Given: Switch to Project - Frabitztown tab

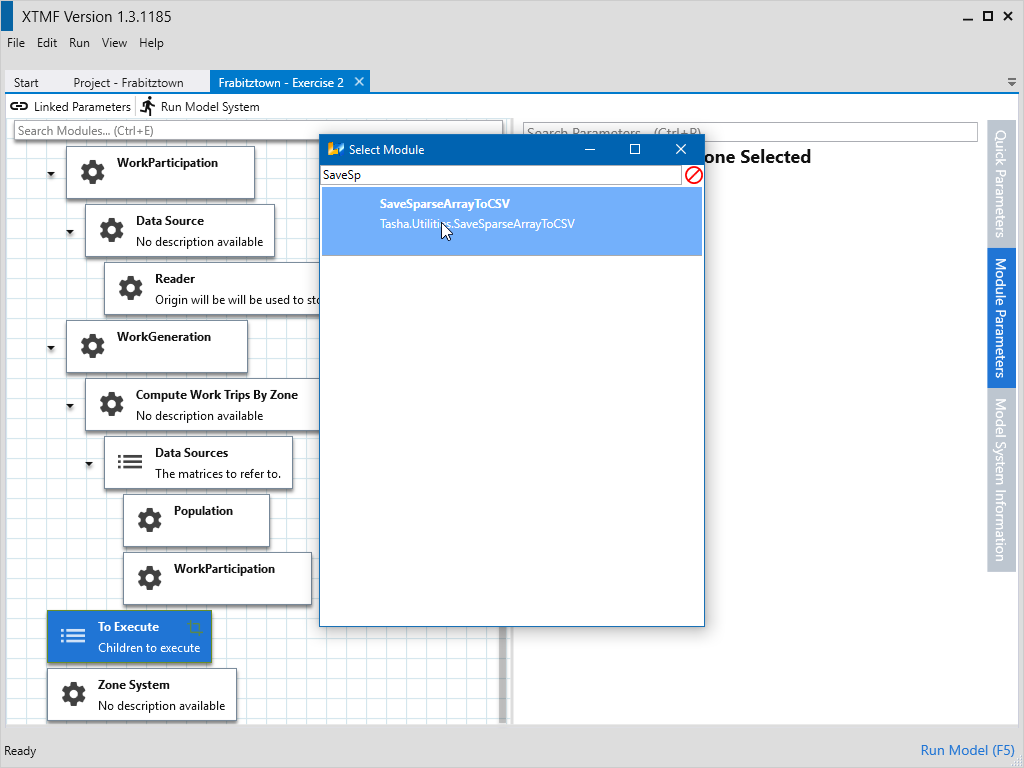Looking at the screenshot, I should click(127, 83).
